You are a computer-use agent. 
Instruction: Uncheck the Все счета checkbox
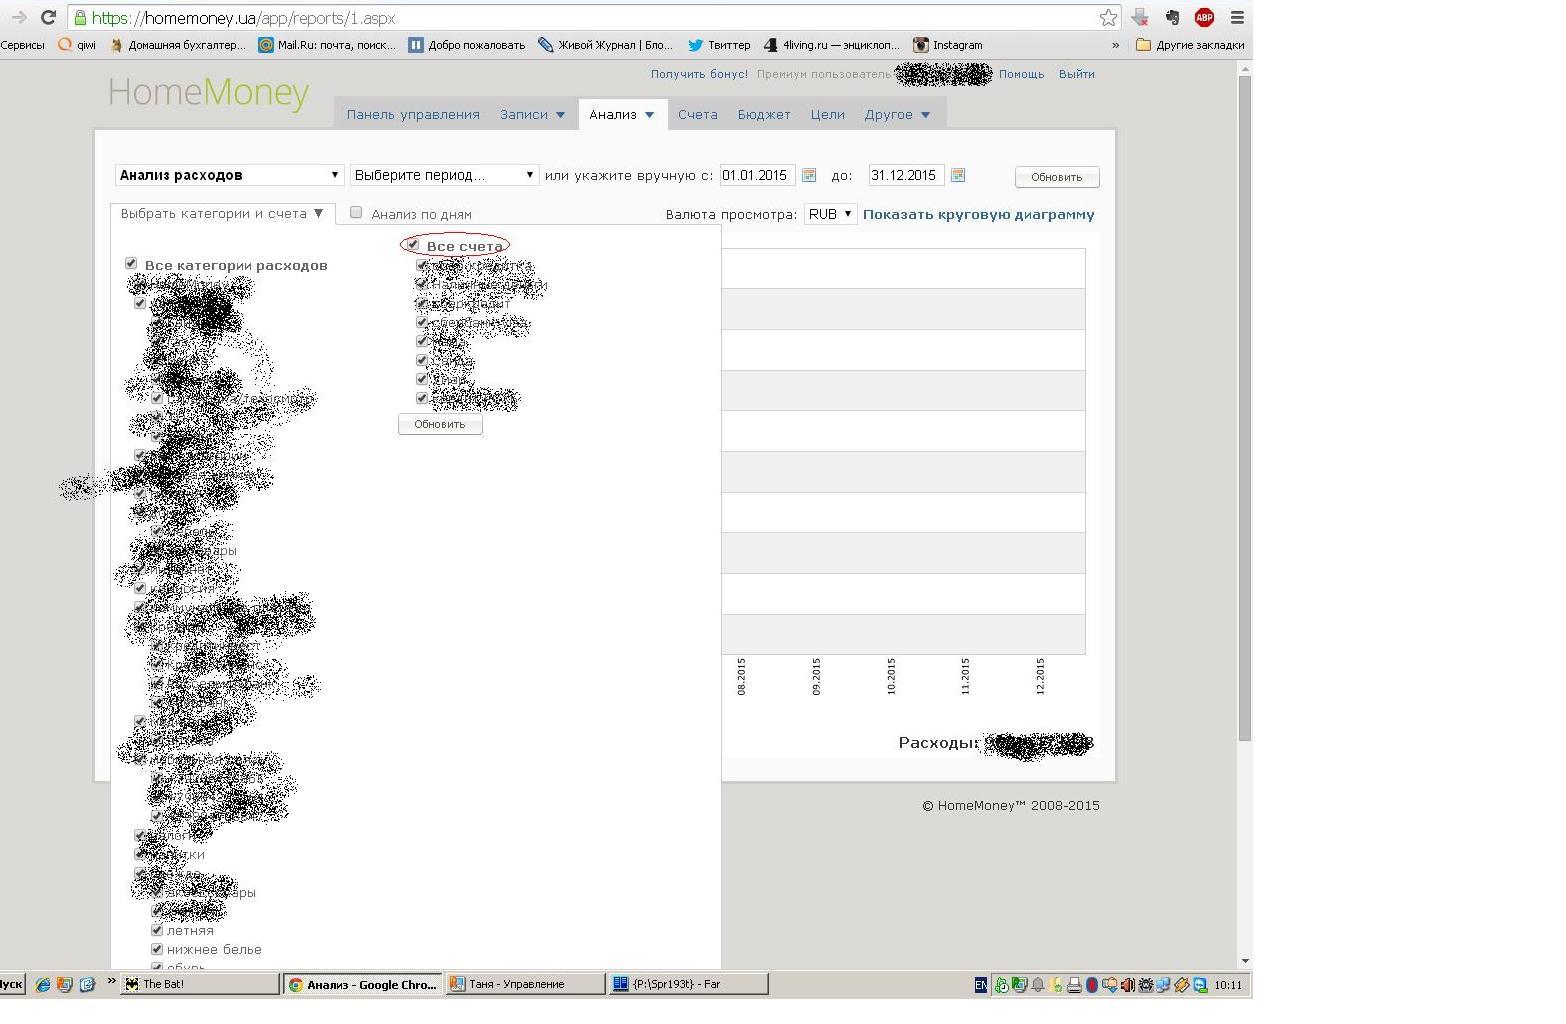coord(413,245)
